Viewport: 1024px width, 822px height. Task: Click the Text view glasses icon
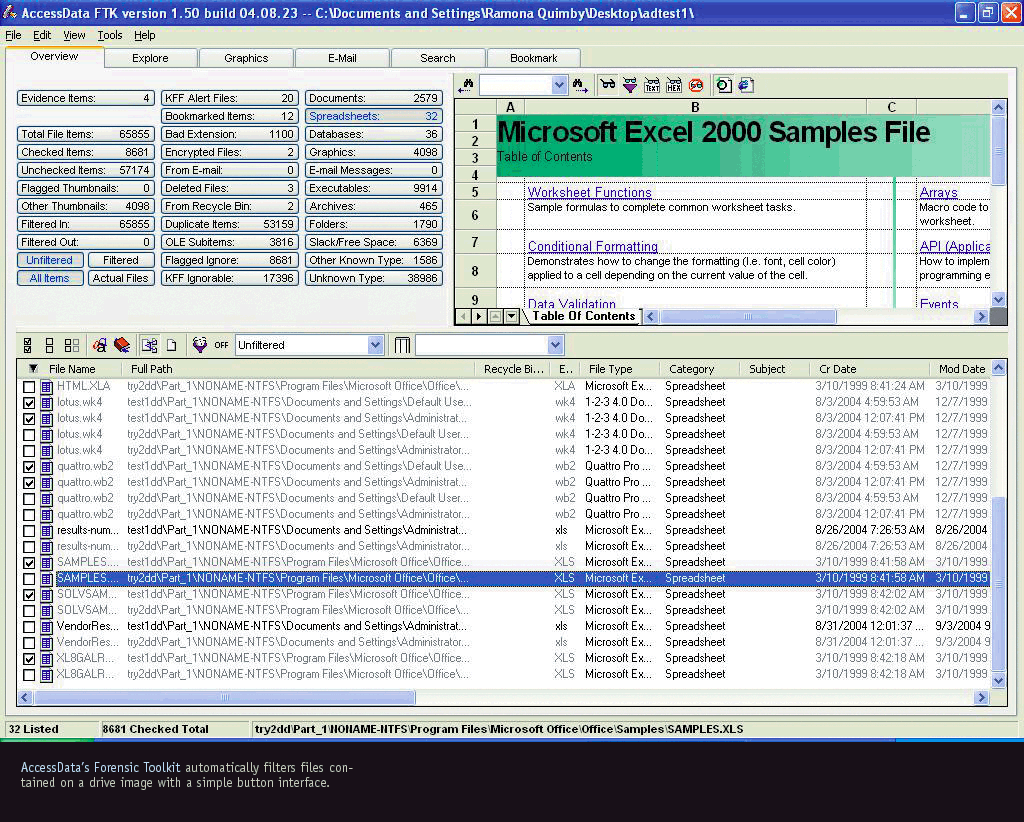point(652,86)
